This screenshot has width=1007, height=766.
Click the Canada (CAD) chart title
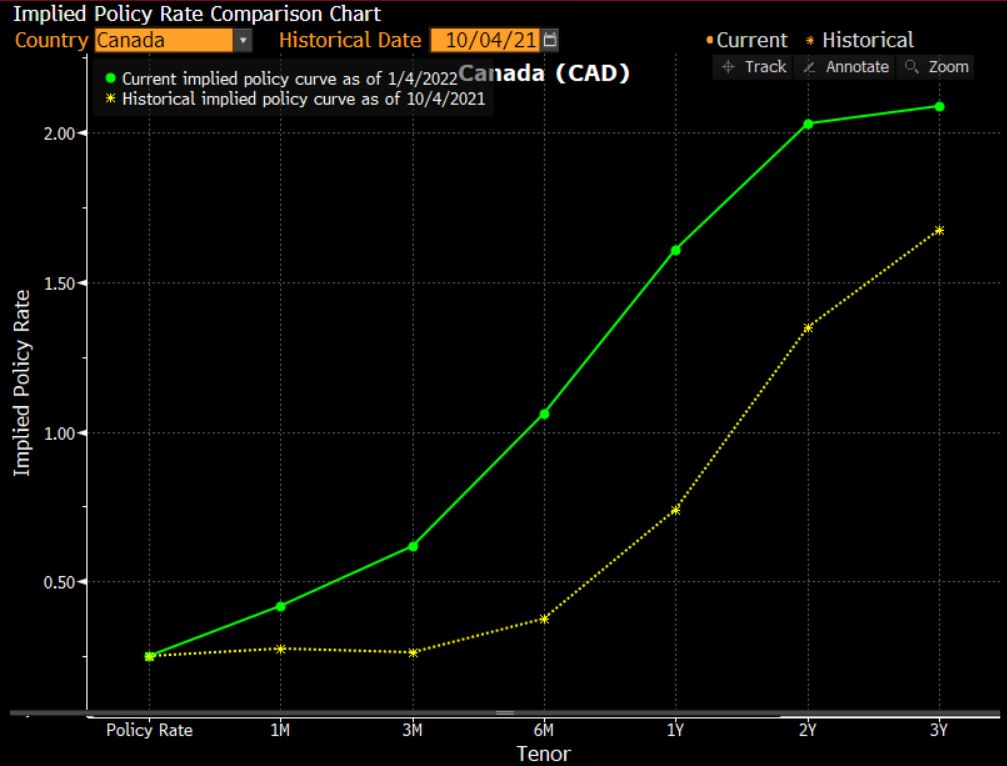coord(545,73)
